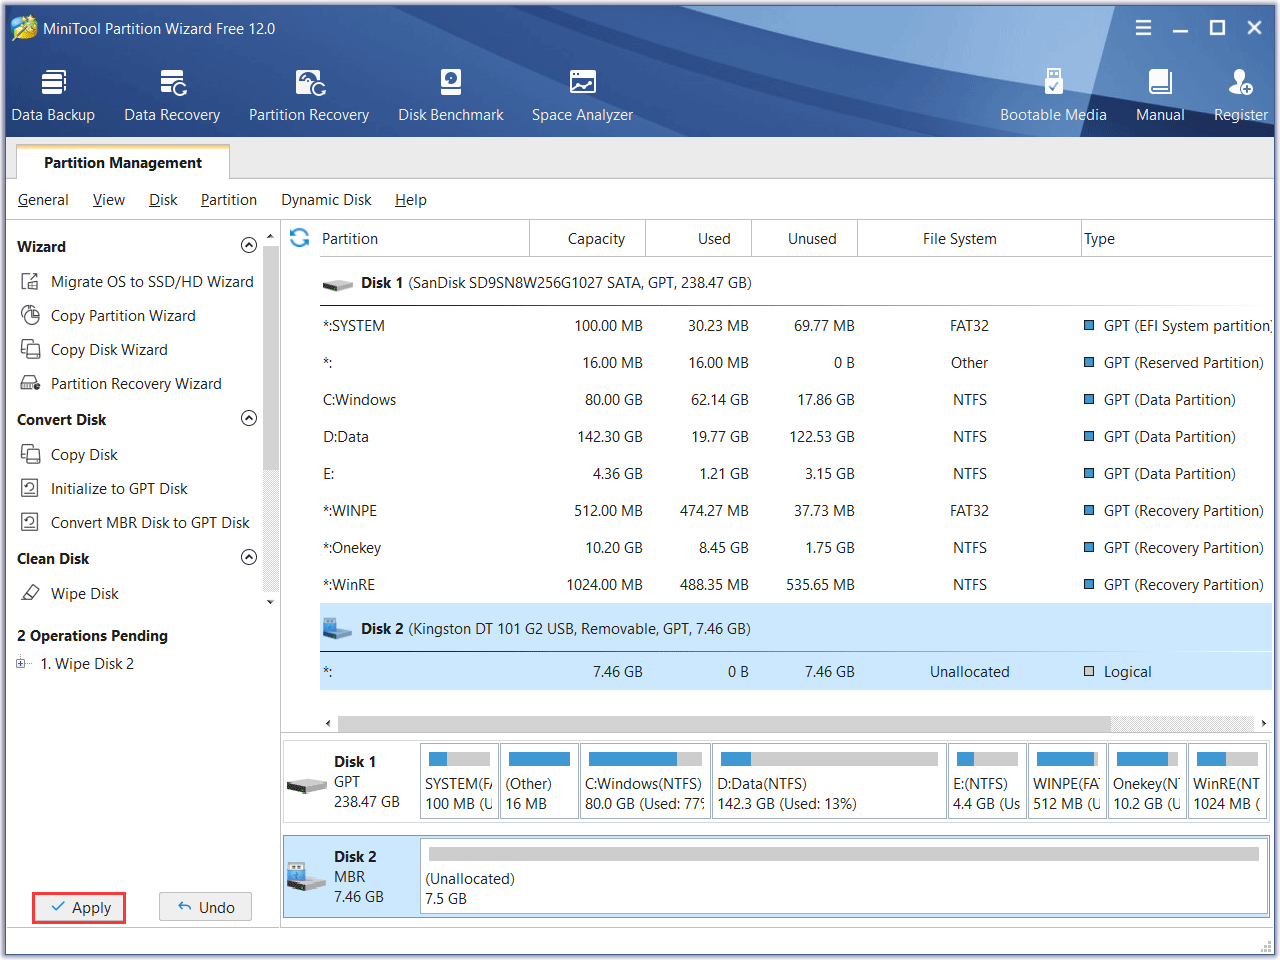
Task: Select C:Windows(NTFS) block in disk map
Action: pos(645,781)
